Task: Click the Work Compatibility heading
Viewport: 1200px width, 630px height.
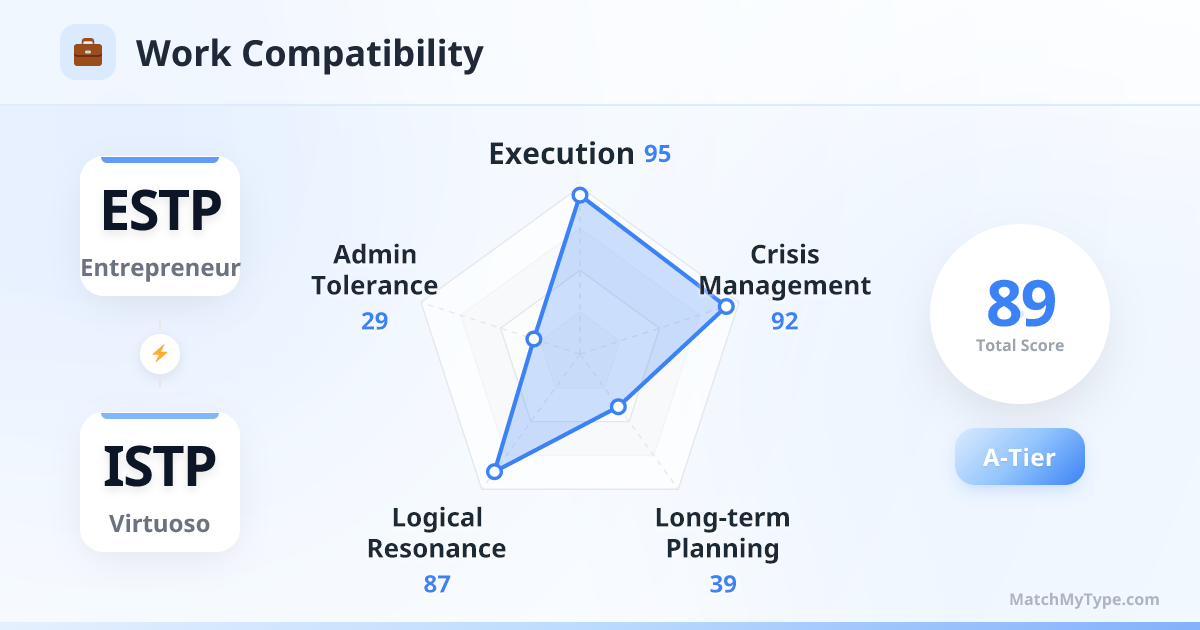Action: point(310,53)
